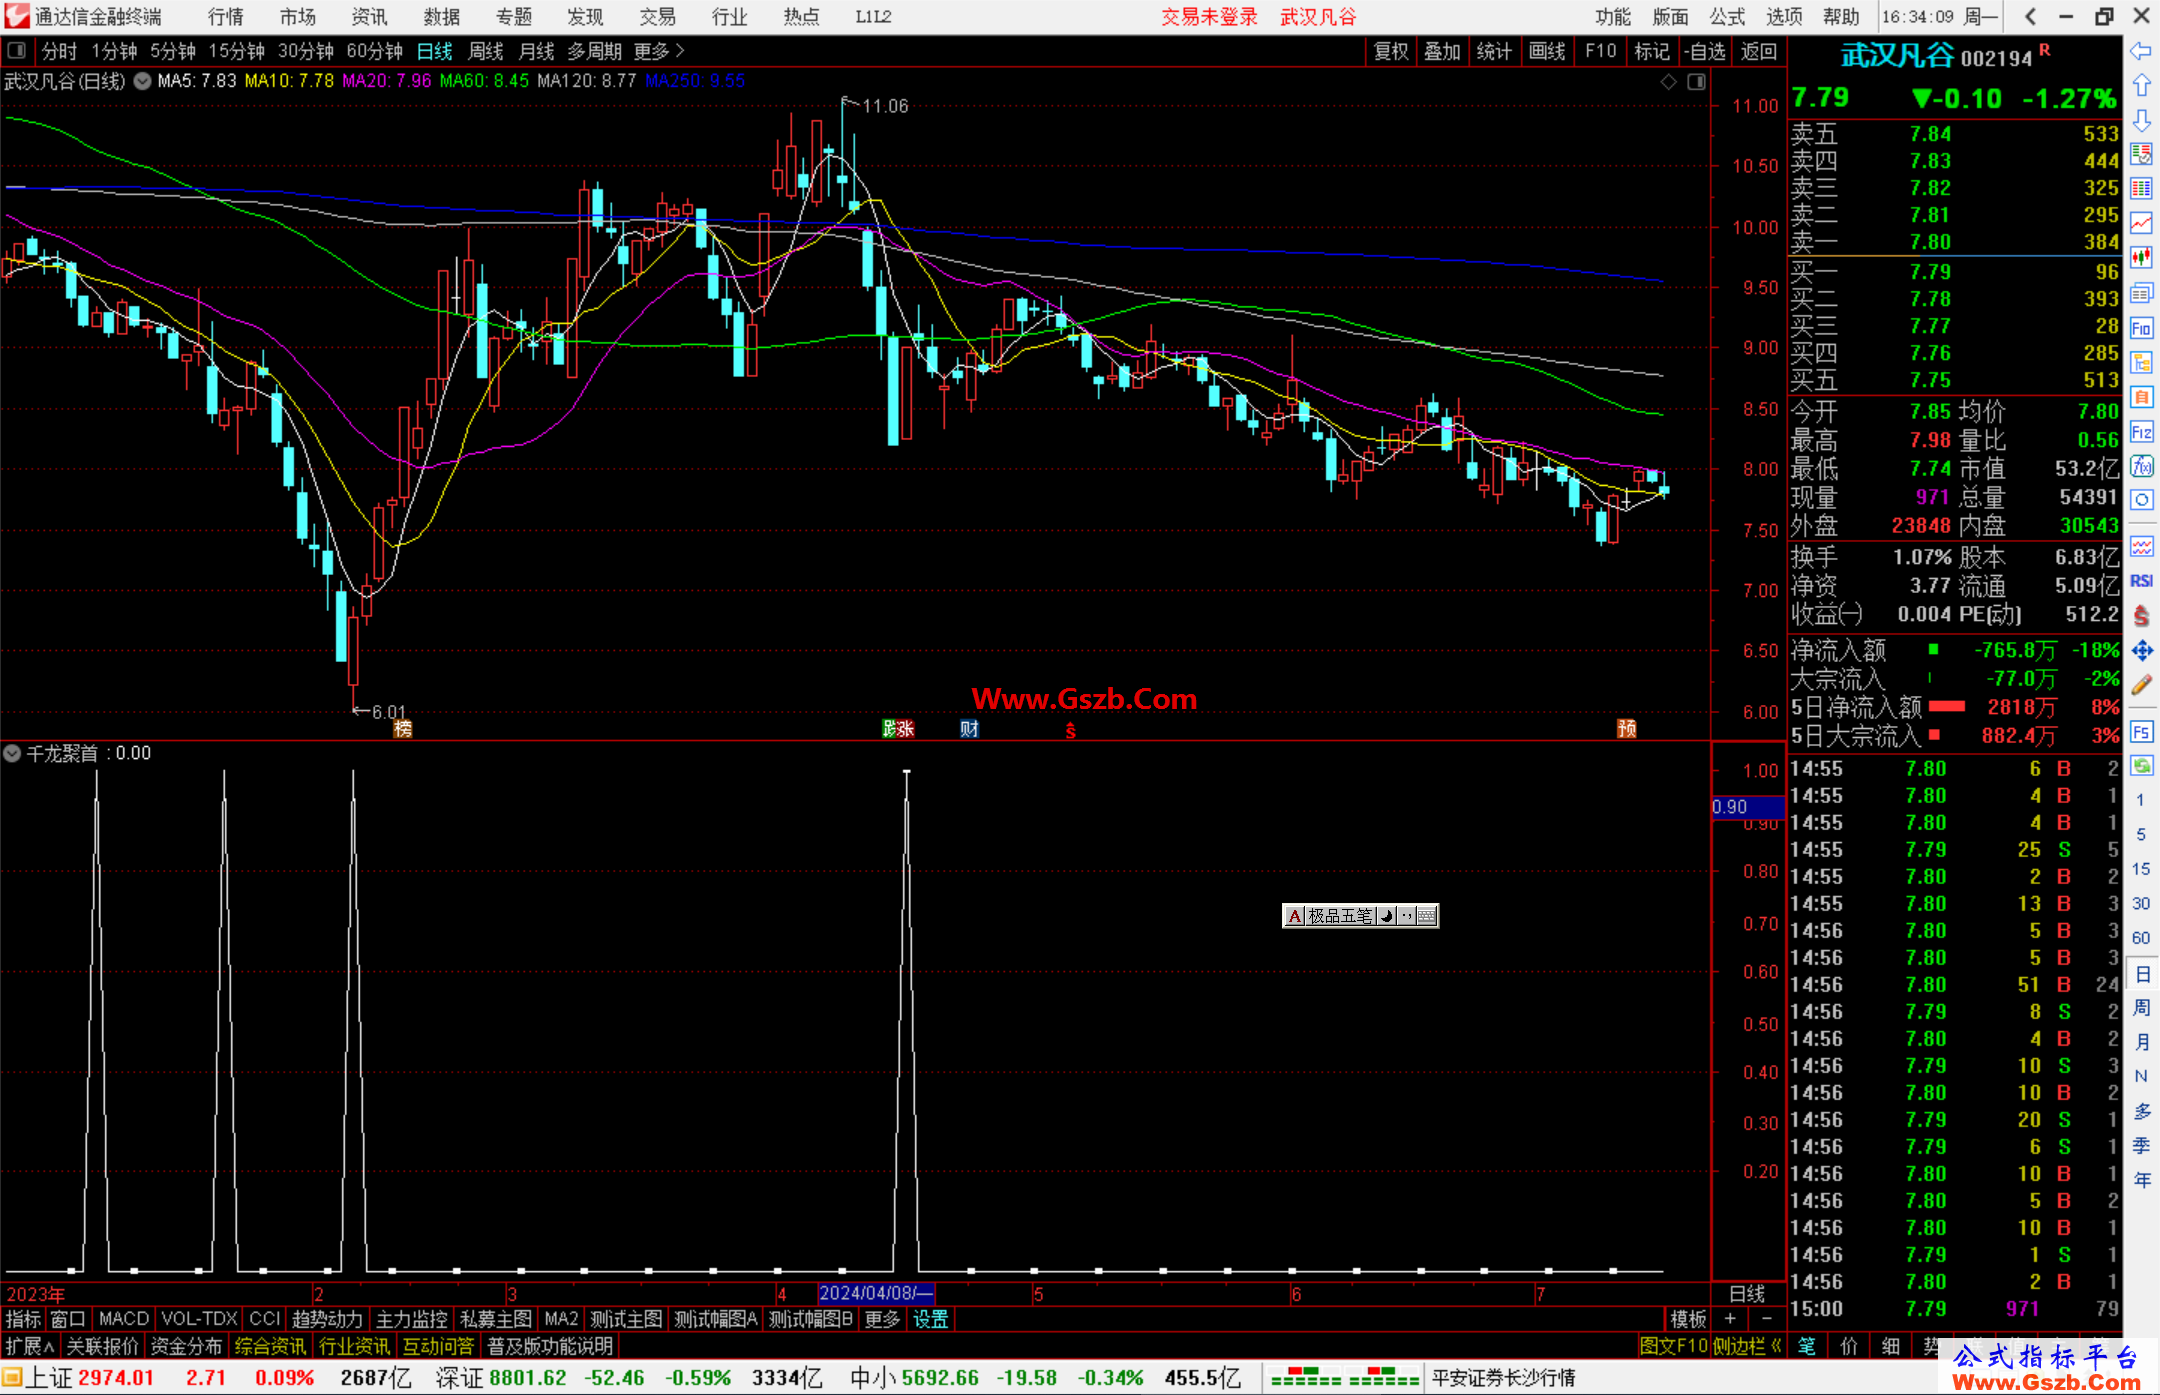2160x1395 pixels.
Task: Click the wavy lines indicator icon
Action: (2141, 546)
